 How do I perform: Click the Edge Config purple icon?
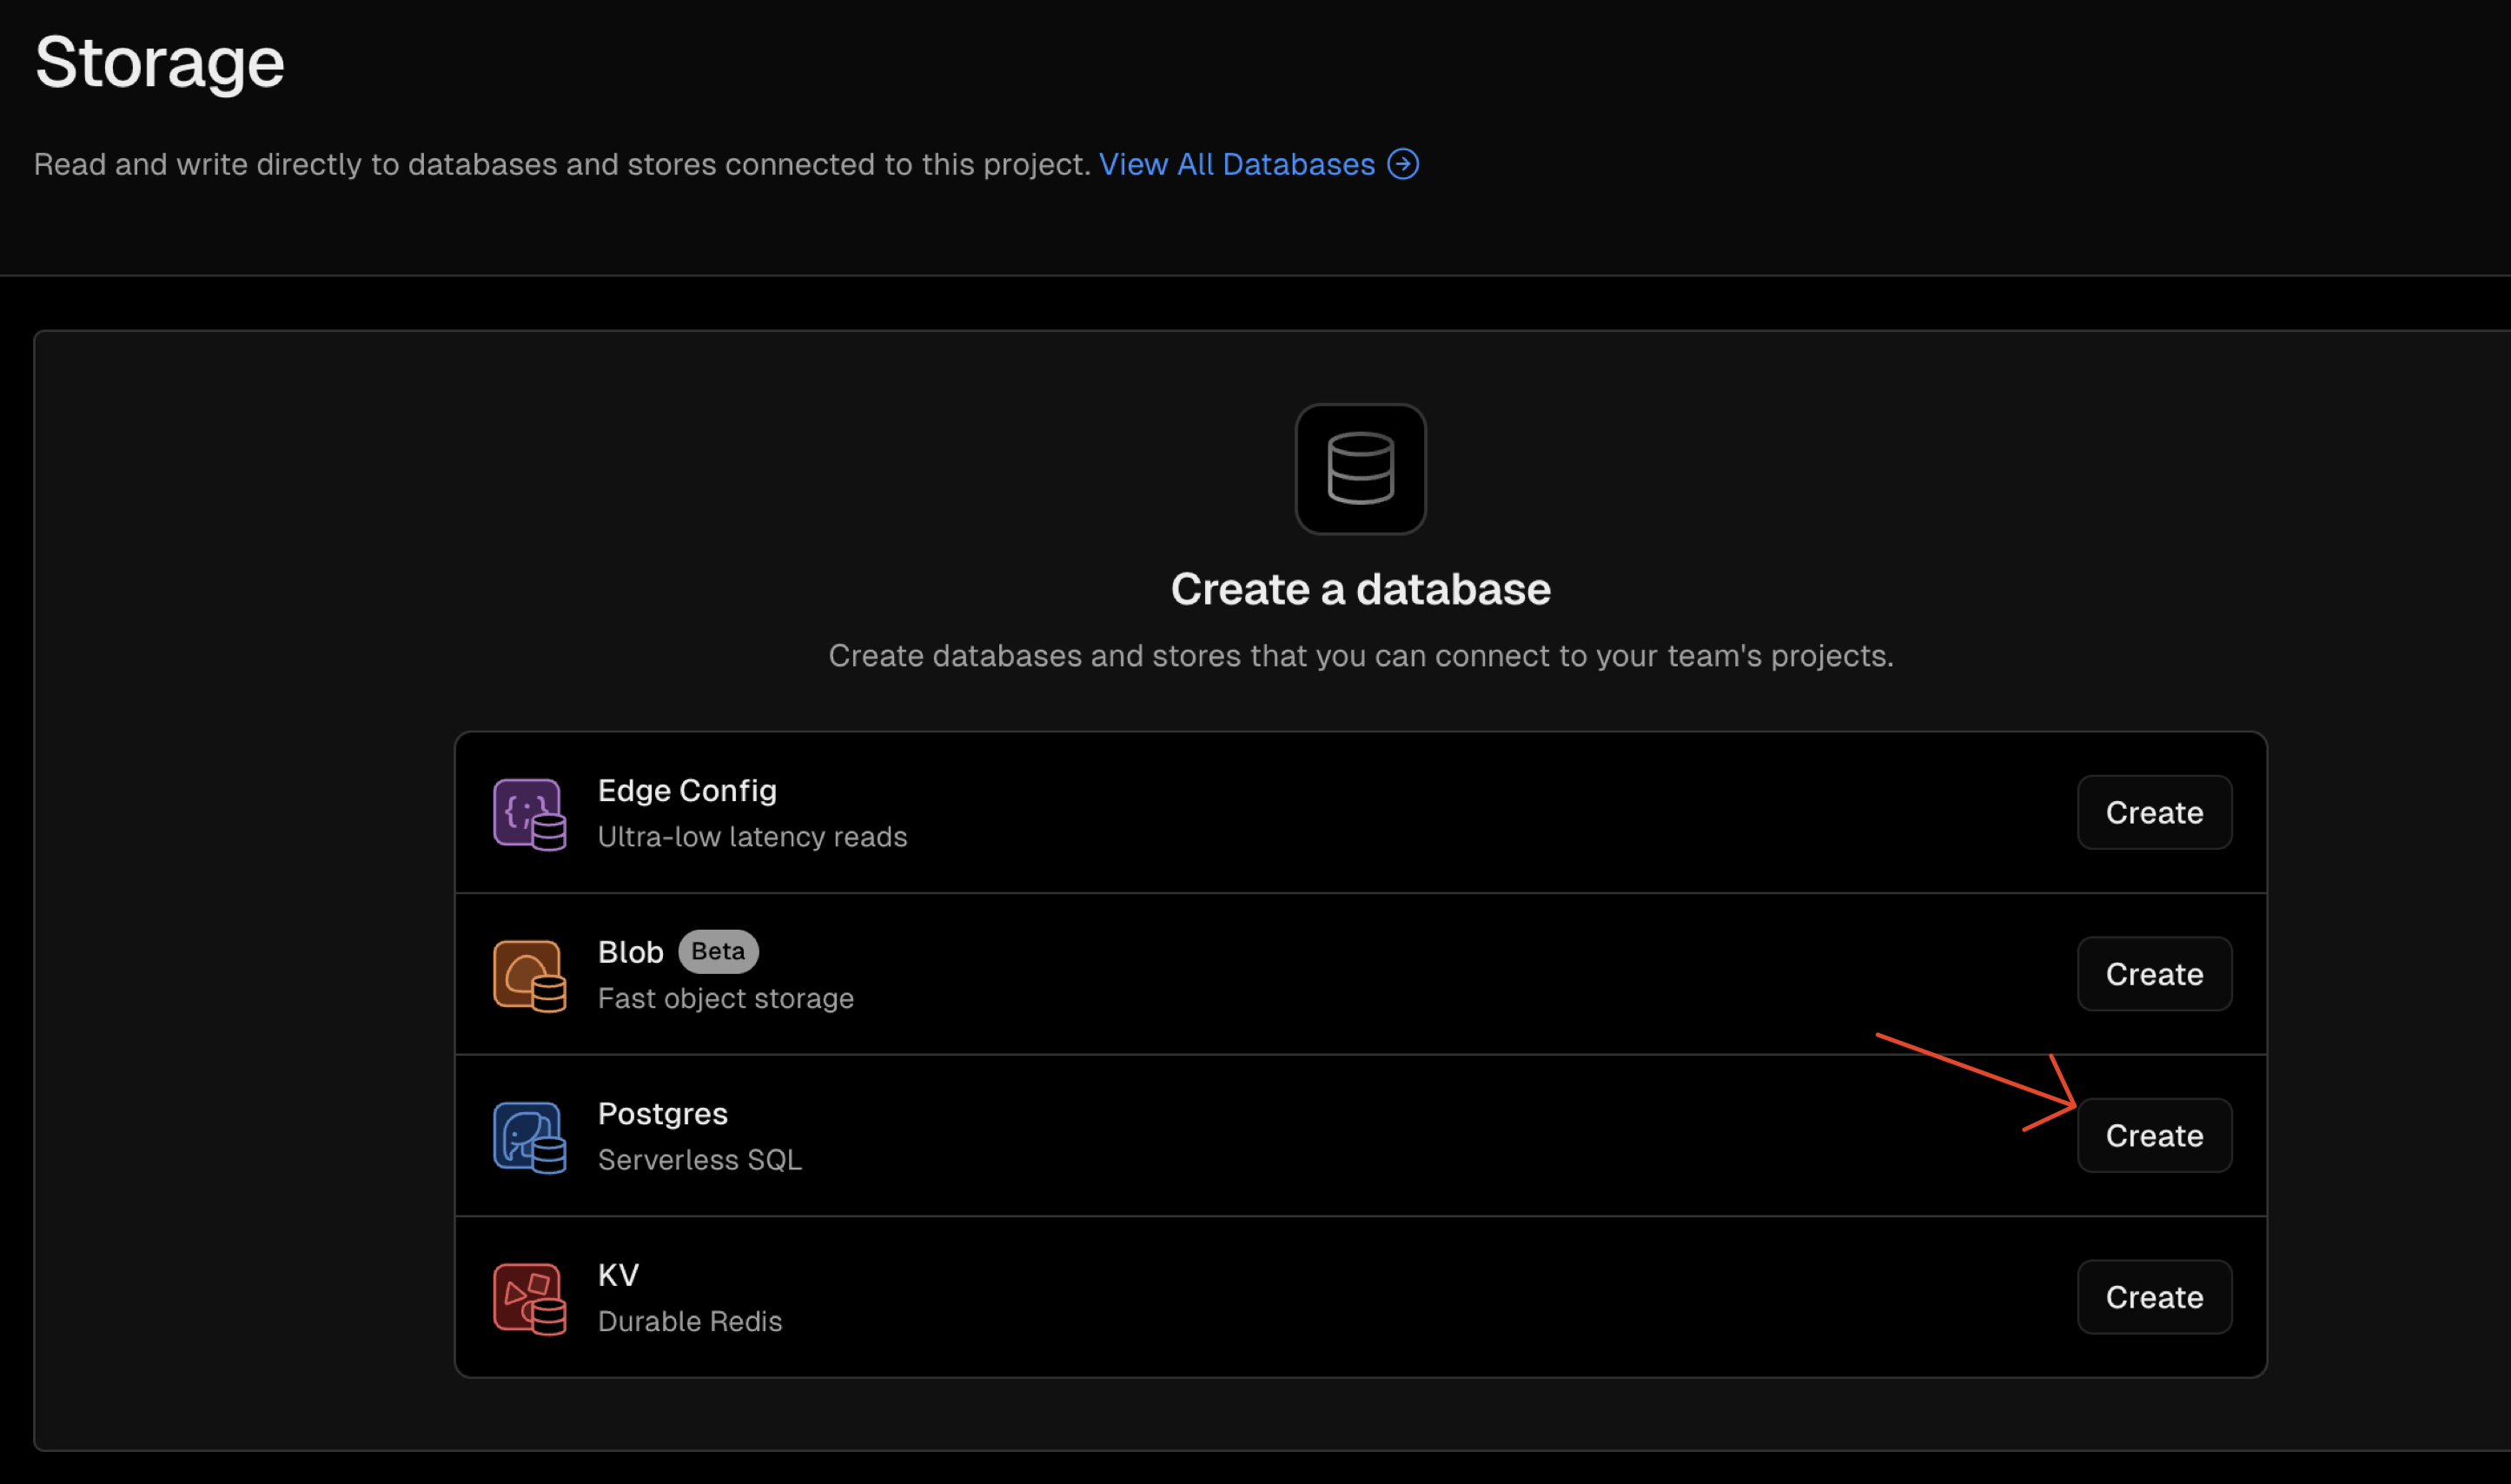click(x=529, y=814)
